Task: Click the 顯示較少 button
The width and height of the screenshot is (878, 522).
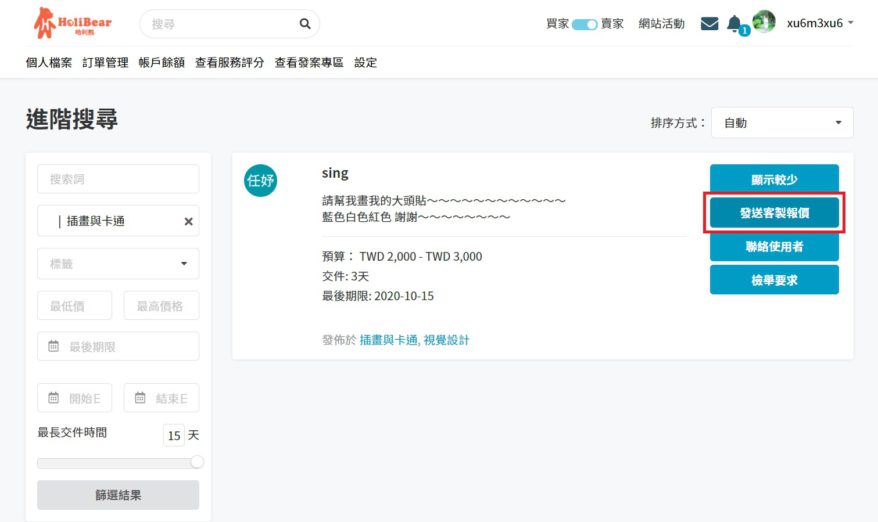Action: (774, 179)
